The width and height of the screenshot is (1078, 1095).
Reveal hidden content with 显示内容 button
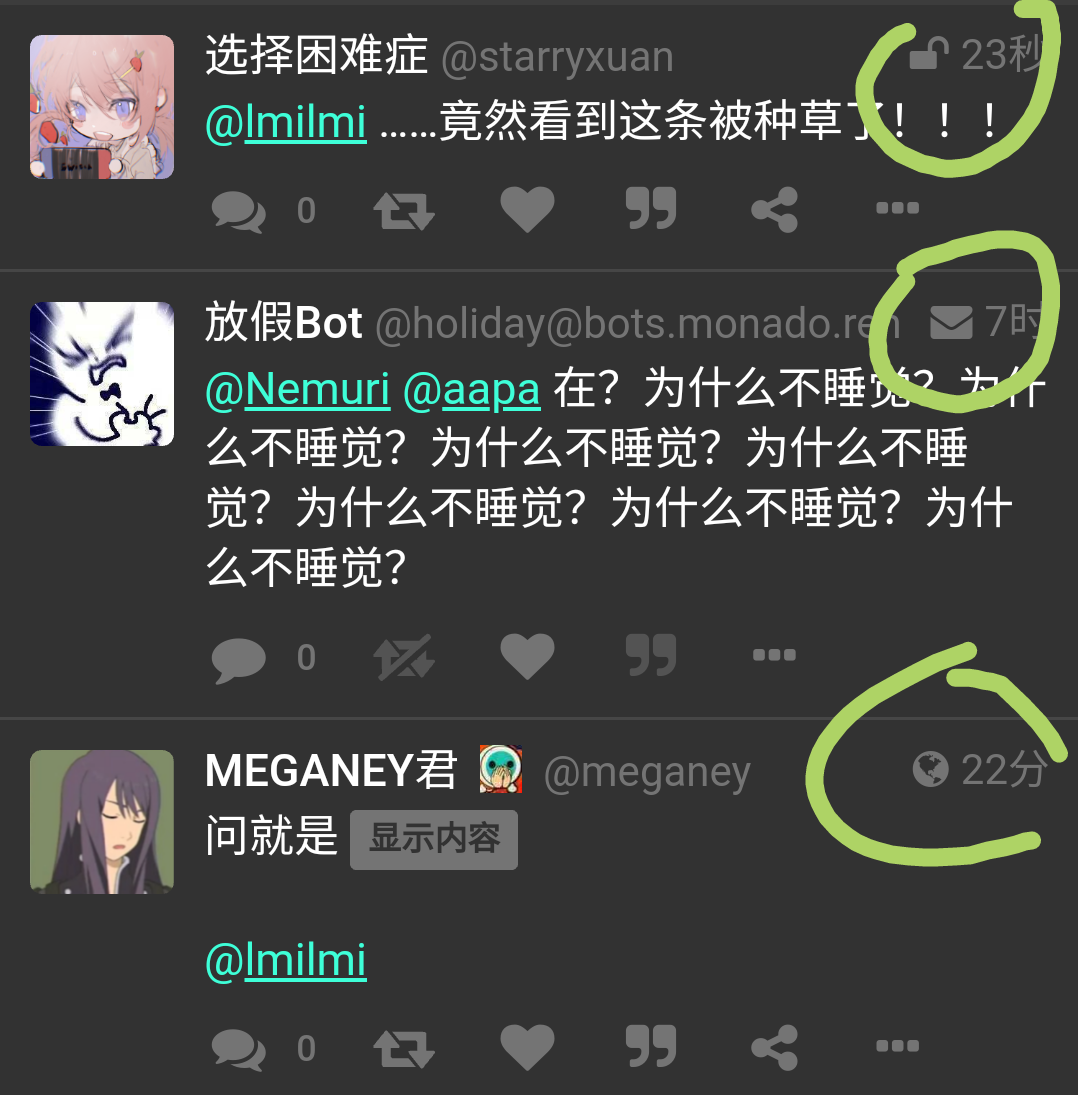pos(434,839)
